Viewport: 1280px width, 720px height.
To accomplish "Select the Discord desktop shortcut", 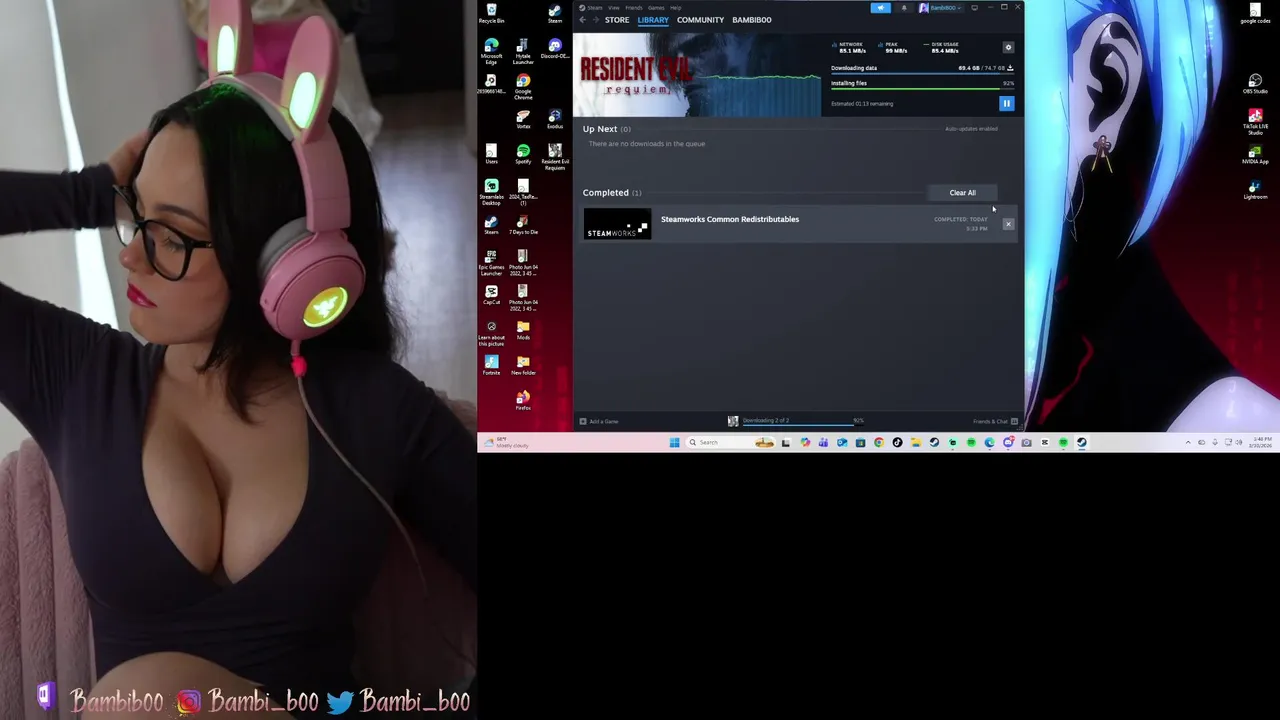I will point(555,48).
